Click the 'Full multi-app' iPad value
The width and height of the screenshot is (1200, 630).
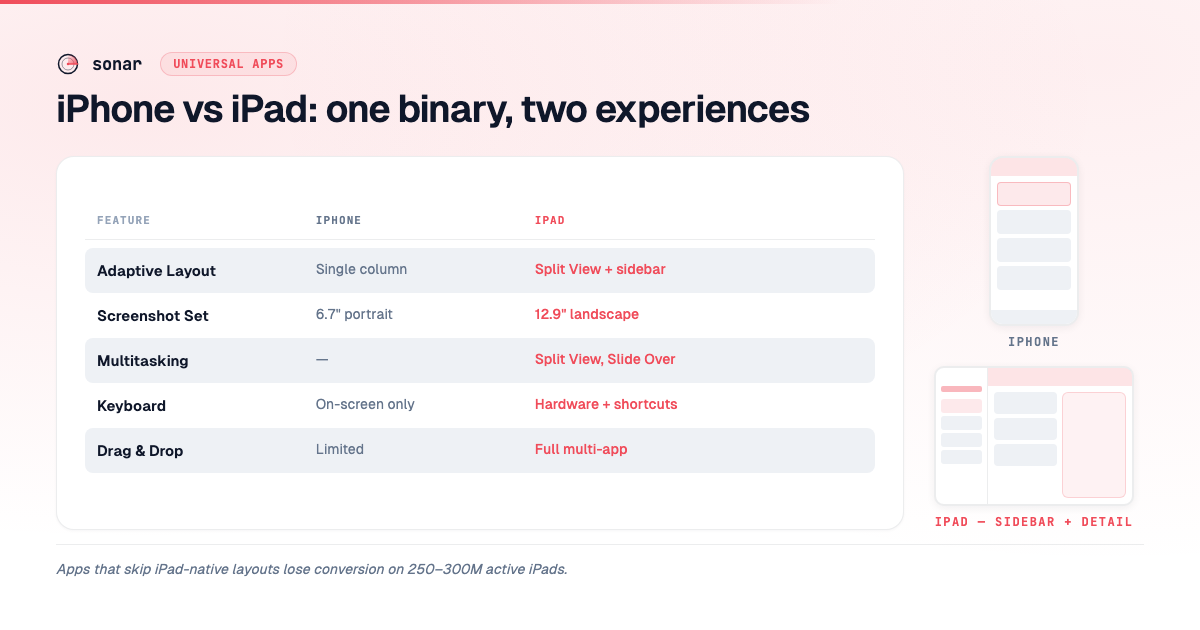[581, 450]
